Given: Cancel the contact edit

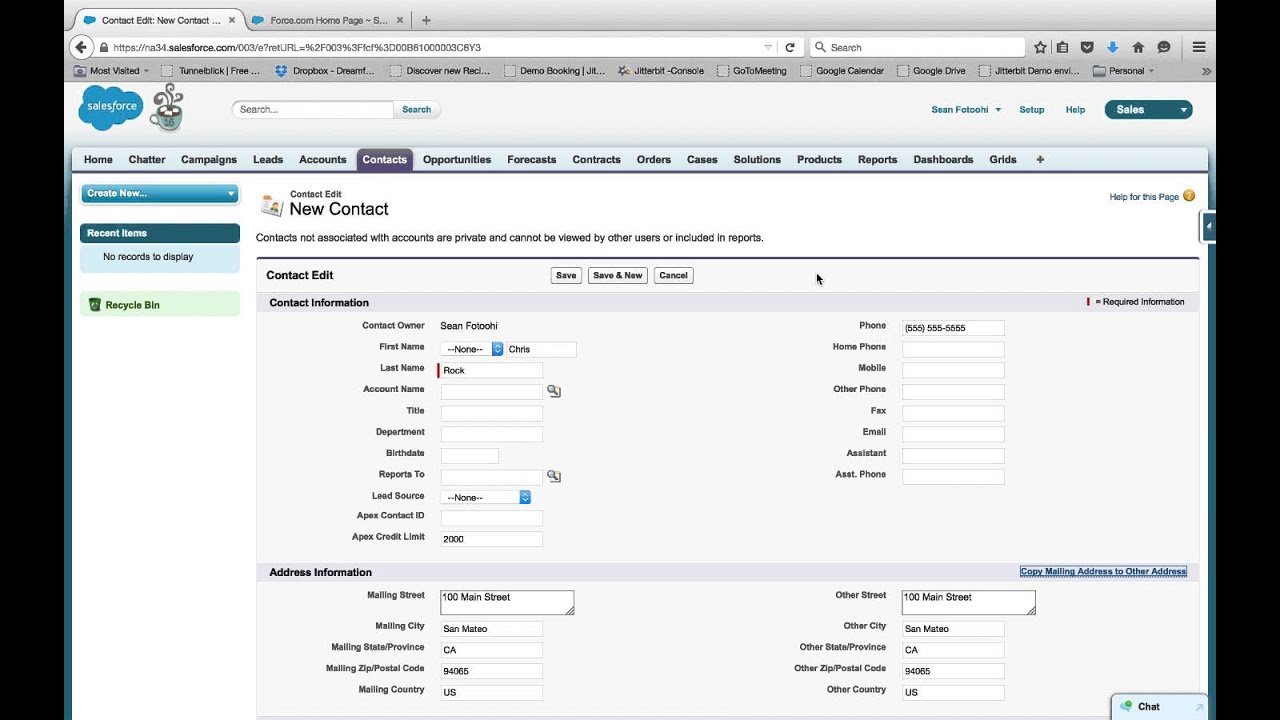Looking at the screenshot, I should click(673, 275).
